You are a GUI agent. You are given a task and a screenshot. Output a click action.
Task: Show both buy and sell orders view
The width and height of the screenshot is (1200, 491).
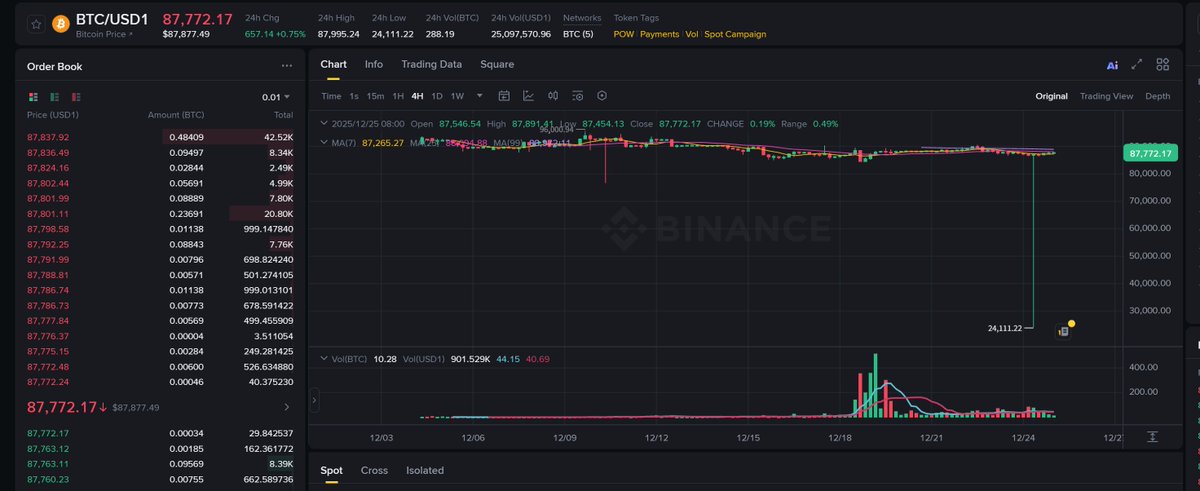click(33, 97)
